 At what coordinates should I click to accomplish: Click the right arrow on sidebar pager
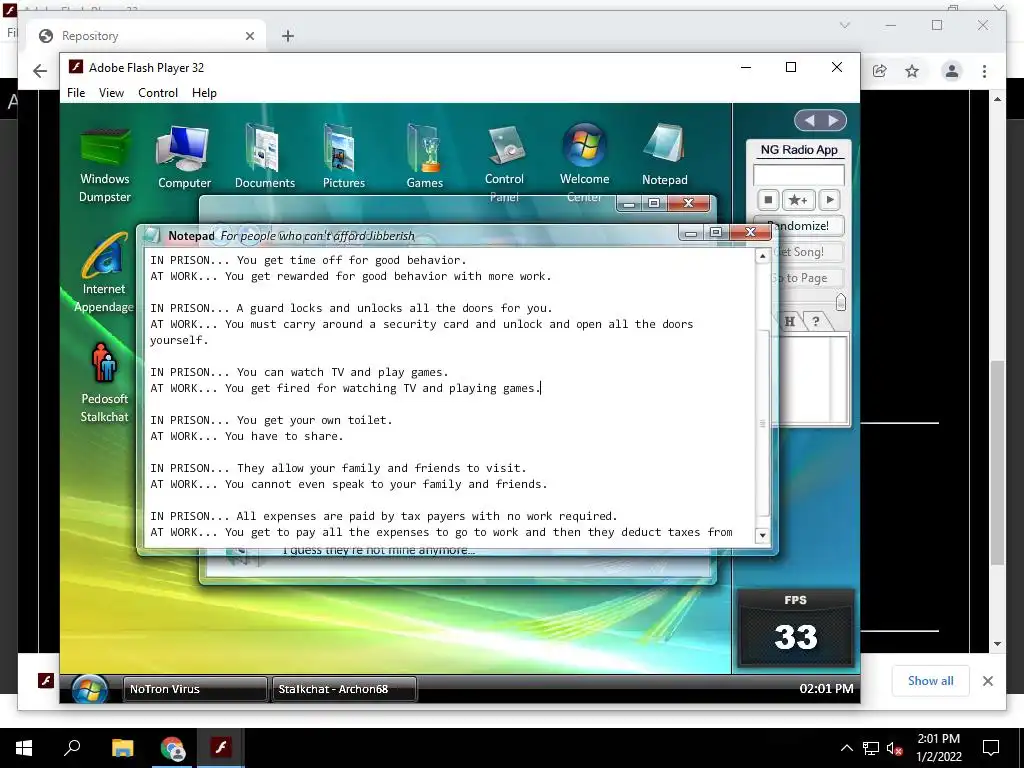coord(833,120)
